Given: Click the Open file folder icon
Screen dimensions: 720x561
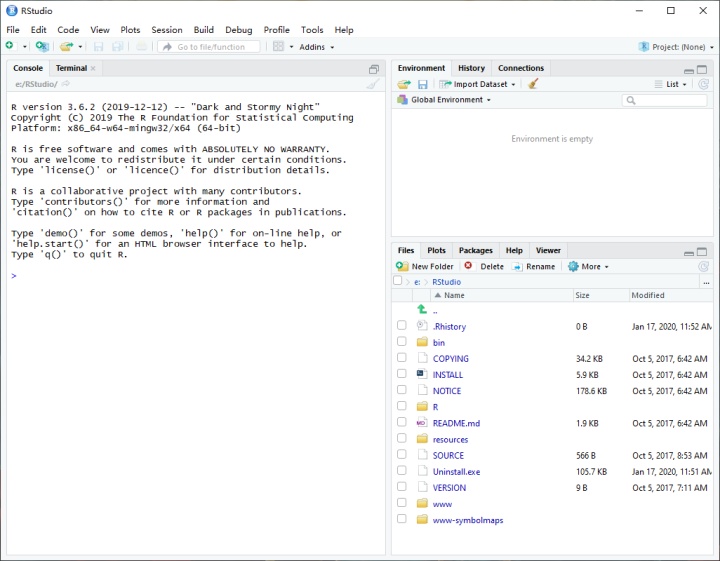Looking at the screenshot, I should 67,46.
